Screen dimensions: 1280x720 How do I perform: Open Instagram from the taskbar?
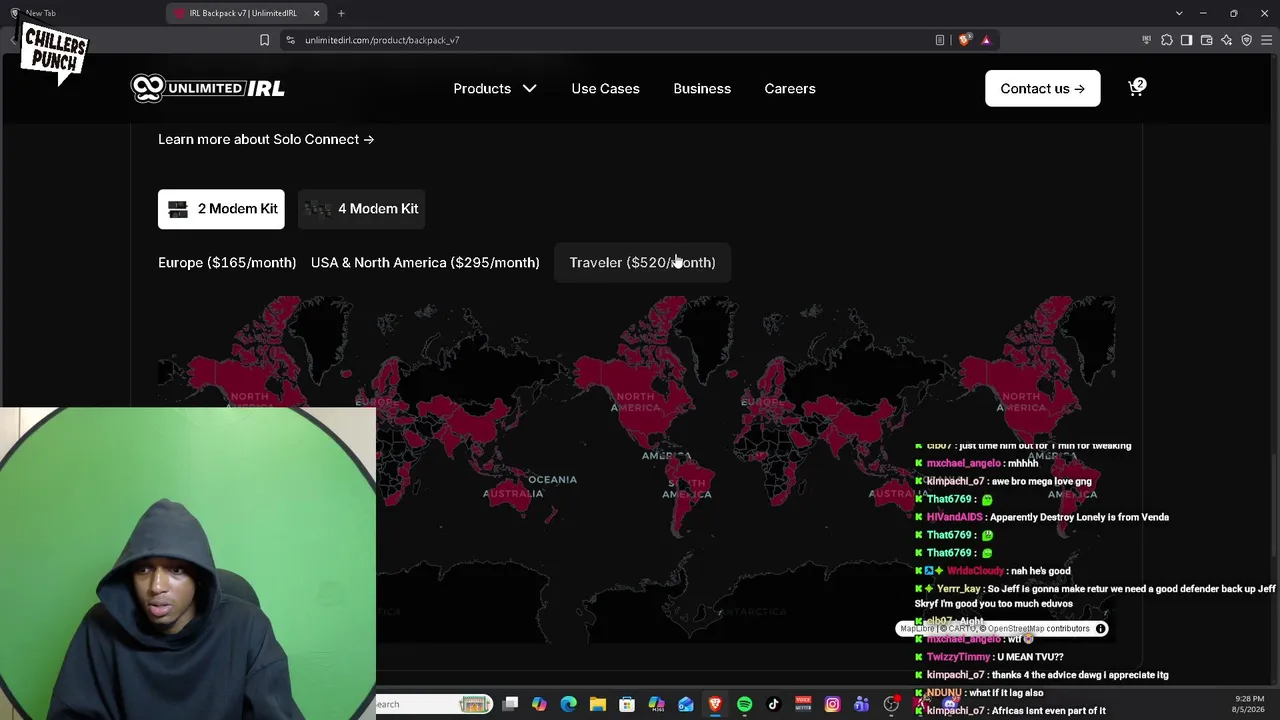[832, 704]
